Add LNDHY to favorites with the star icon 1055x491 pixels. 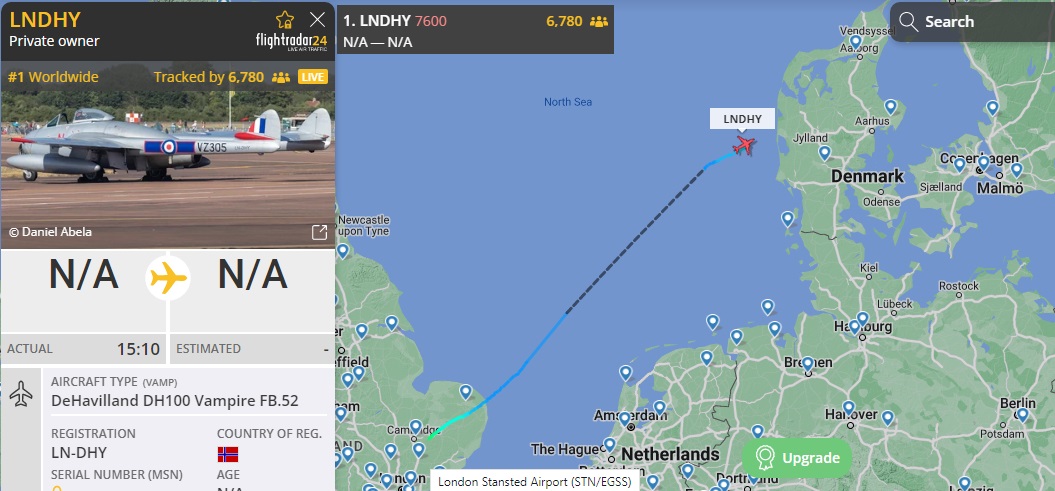(285, 20)
